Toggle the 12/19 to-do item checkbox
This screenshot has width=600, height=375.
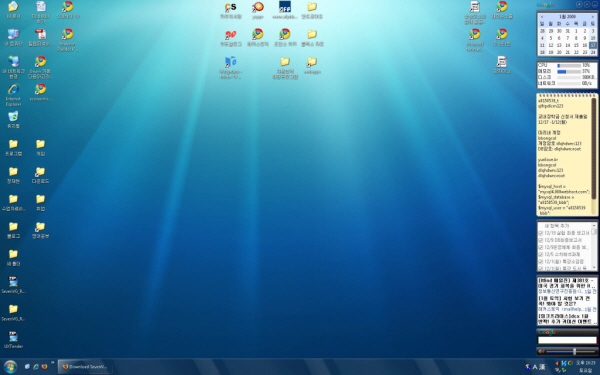[x=541, y=233]
